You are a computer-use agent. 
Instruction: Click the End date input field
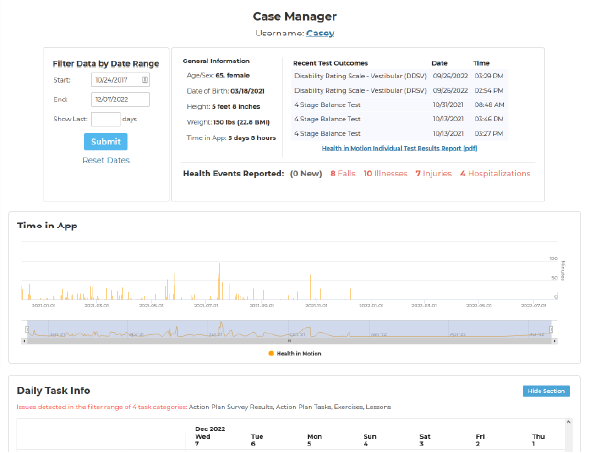(120, 99)
